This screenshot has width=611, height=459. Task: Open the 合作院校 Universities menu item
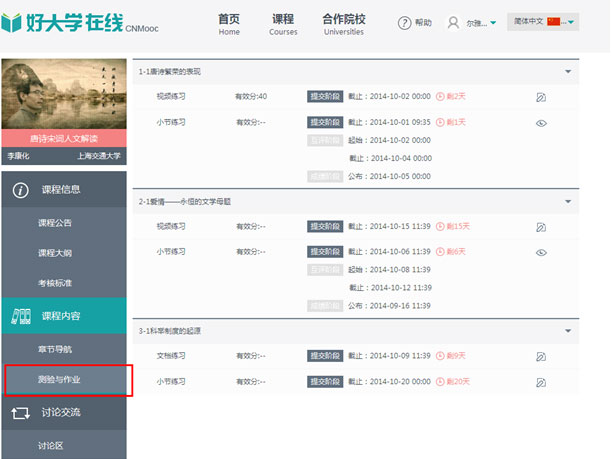343,24
